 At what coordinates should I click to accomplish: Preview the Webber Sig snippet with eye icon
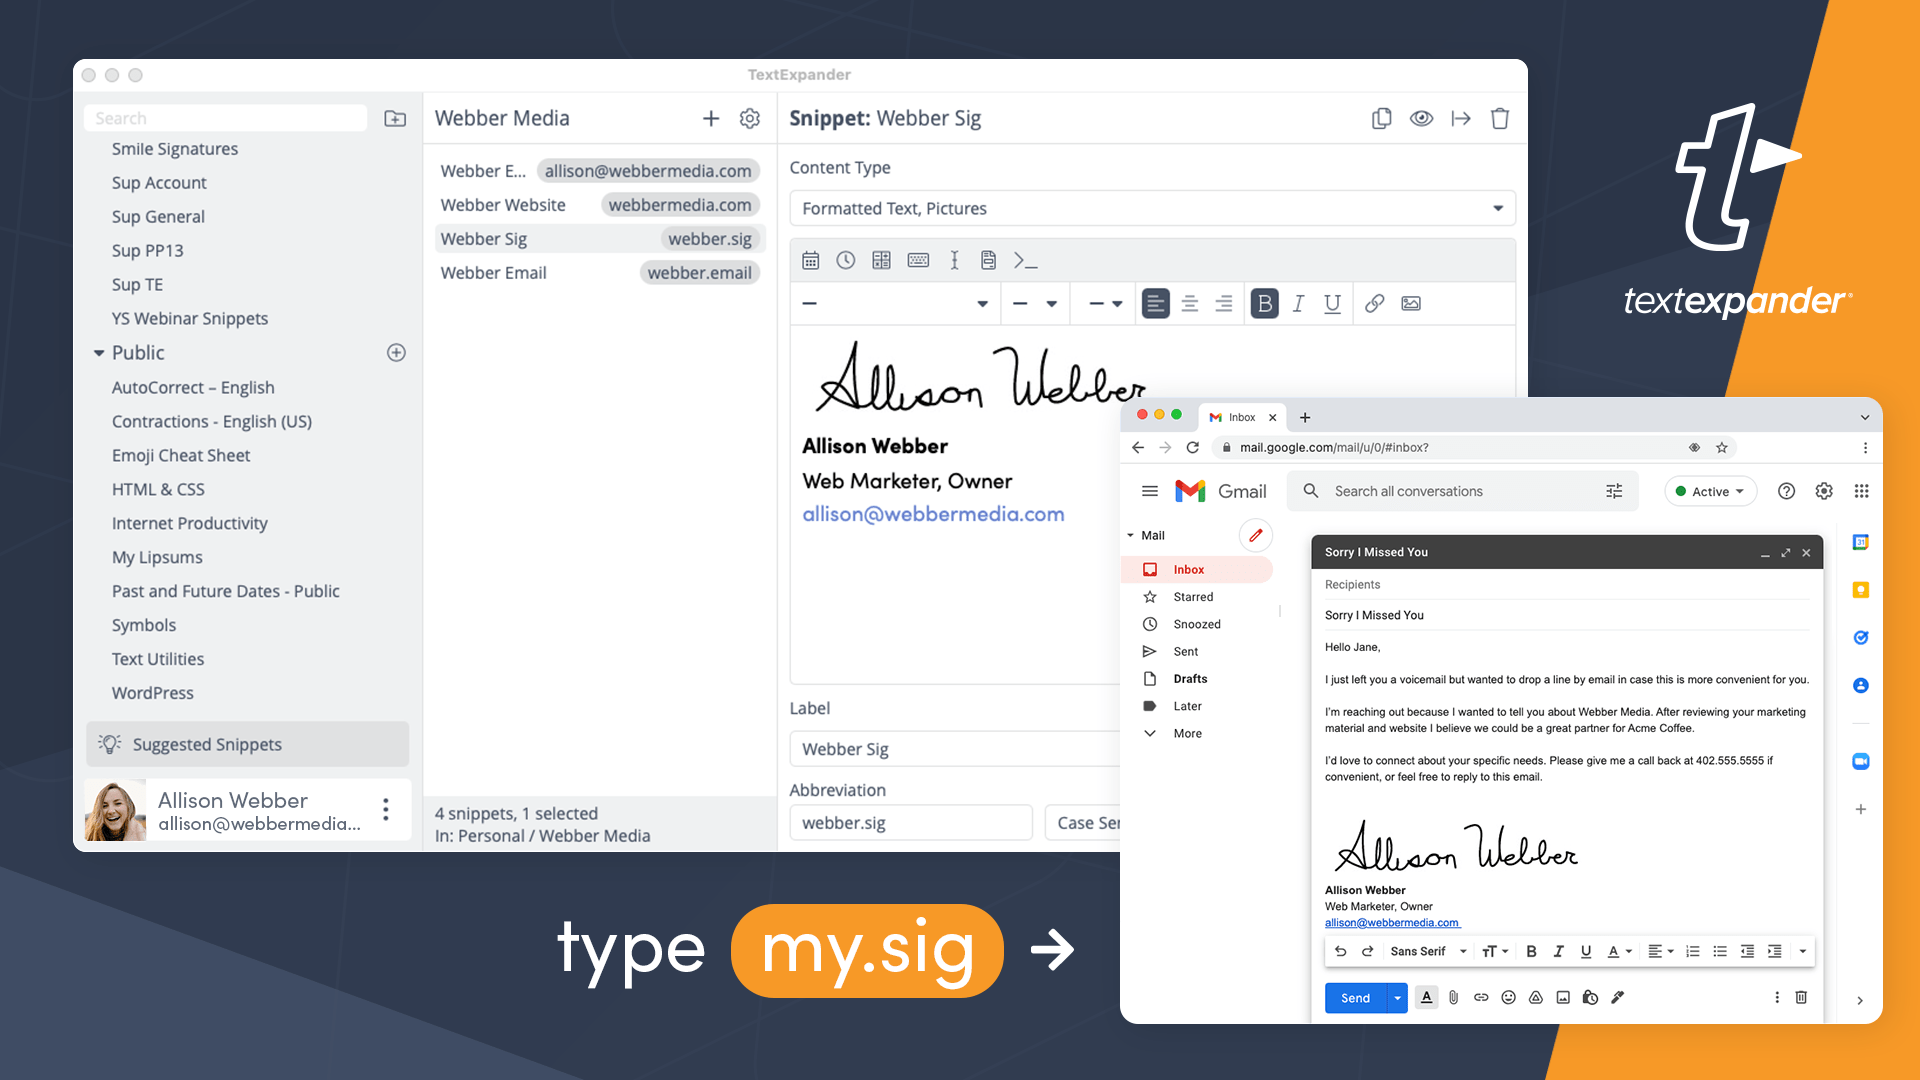click(1421, 118)
